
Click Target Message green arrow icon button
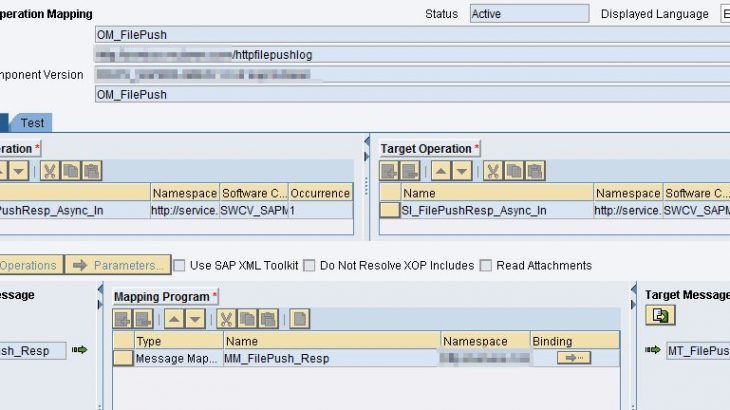661,315
